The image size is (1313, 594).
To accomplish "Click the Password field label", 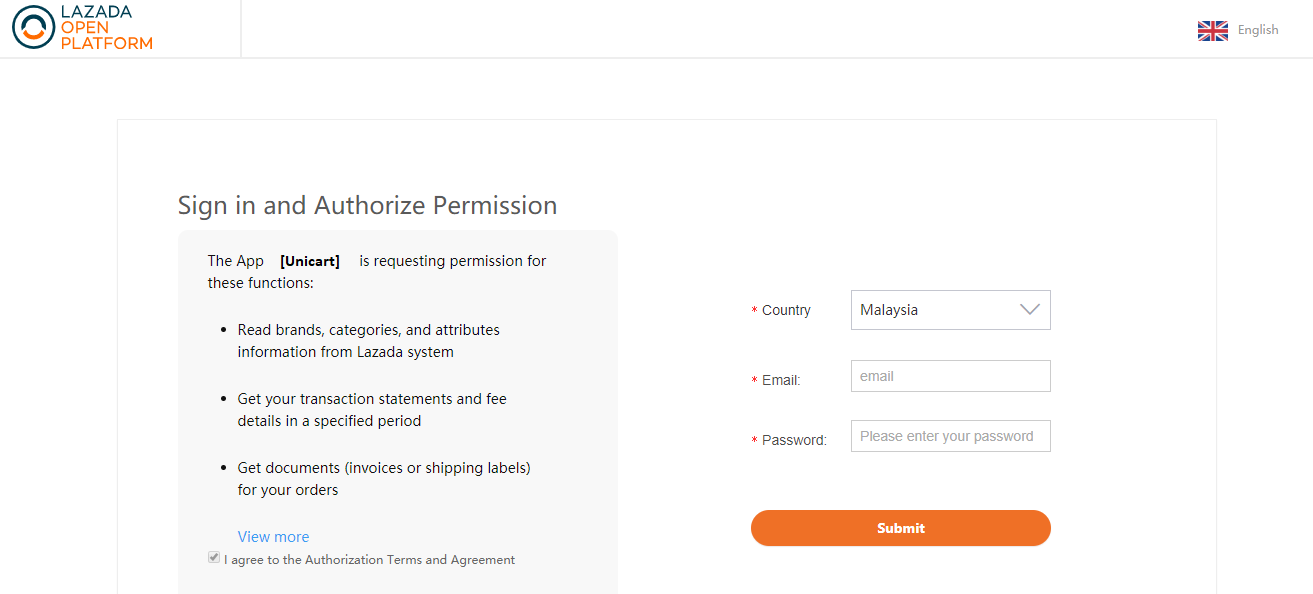I will tap(794, 440).
